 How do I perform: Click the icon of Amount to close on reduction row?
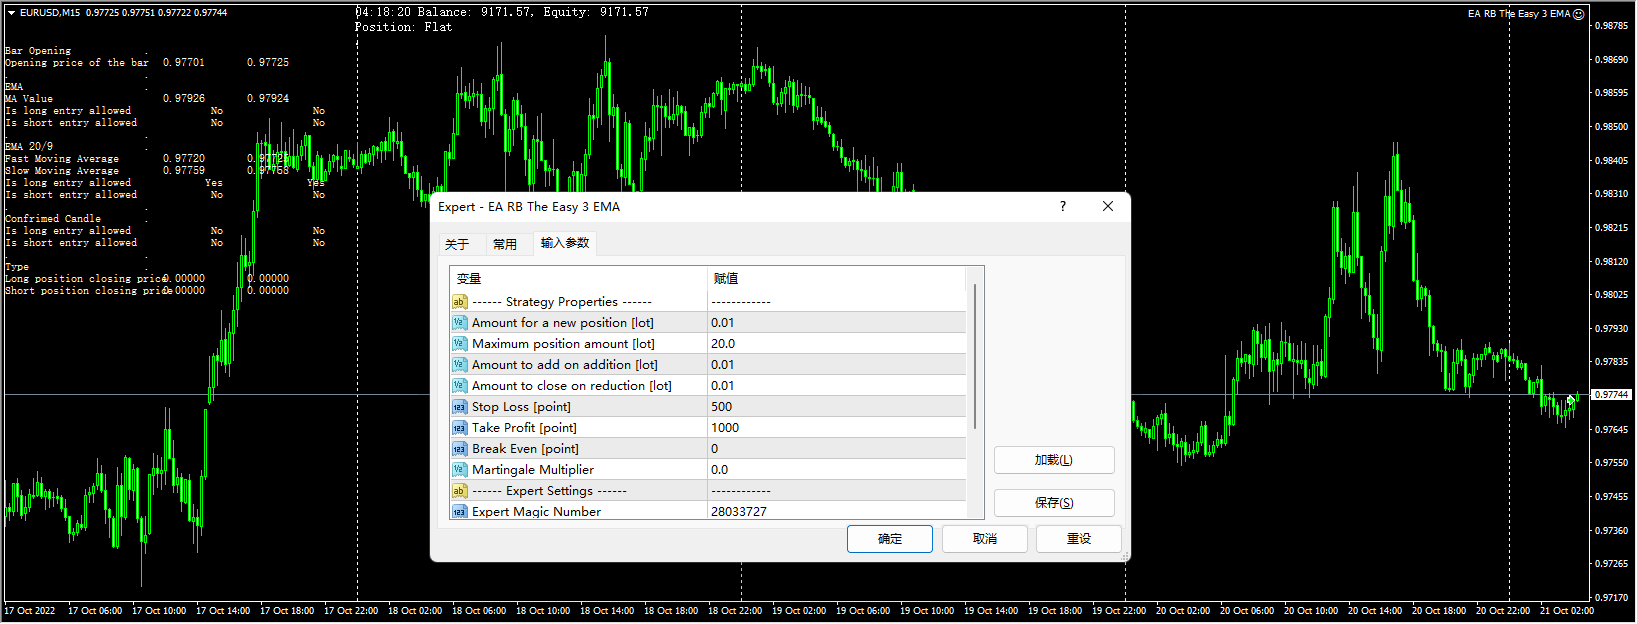tap(459, 386)
